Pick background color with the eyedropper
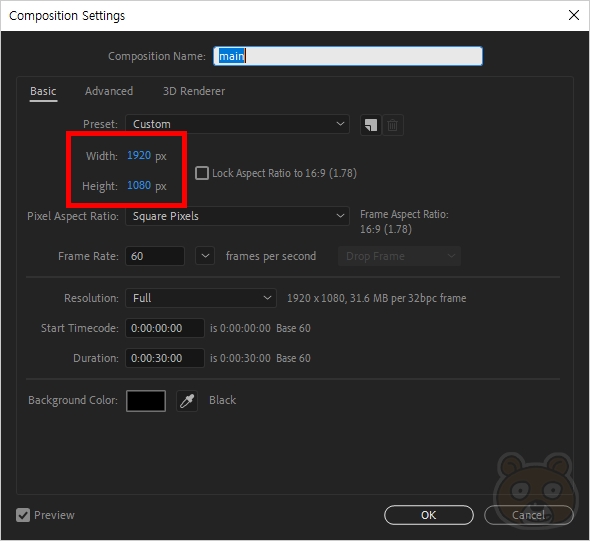 (187, 401)
